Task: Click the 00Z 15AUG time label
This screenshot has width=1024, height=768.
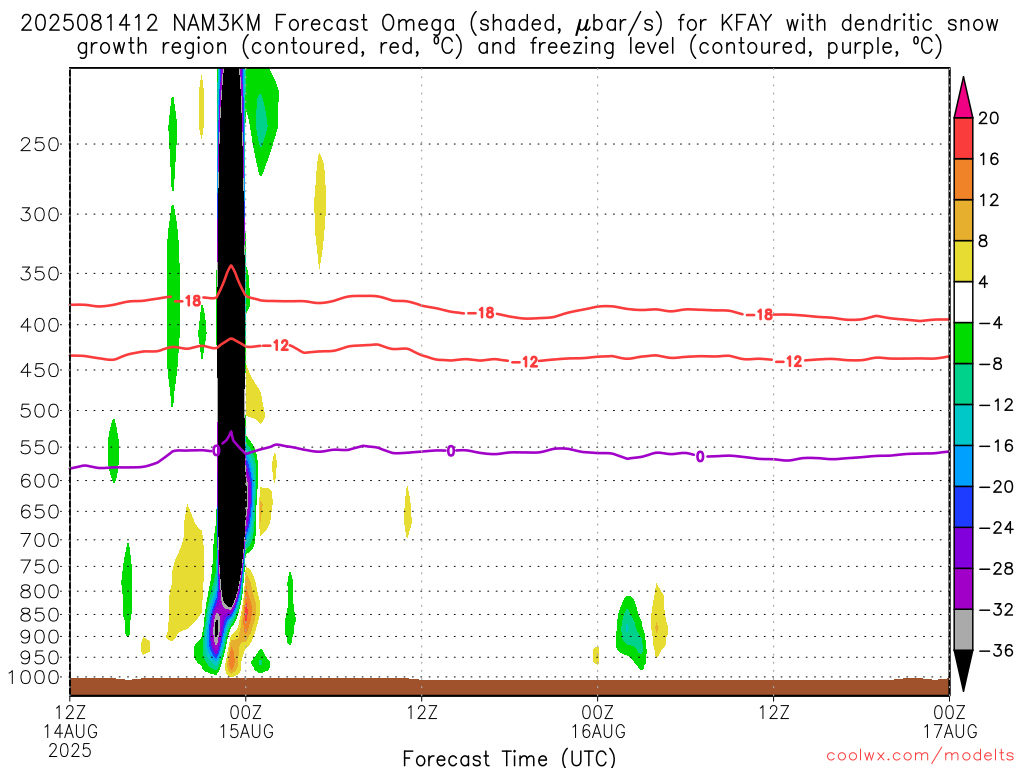Action: 246,721
